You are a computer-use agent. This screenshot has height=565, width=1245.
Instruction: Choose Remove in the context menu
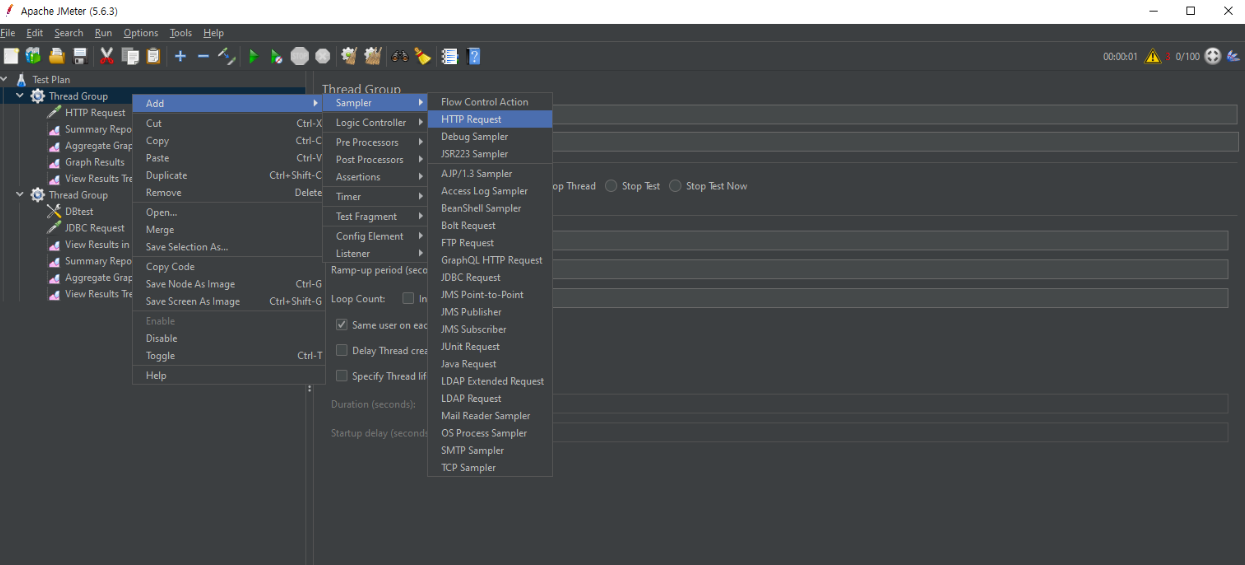coord(229,192)
